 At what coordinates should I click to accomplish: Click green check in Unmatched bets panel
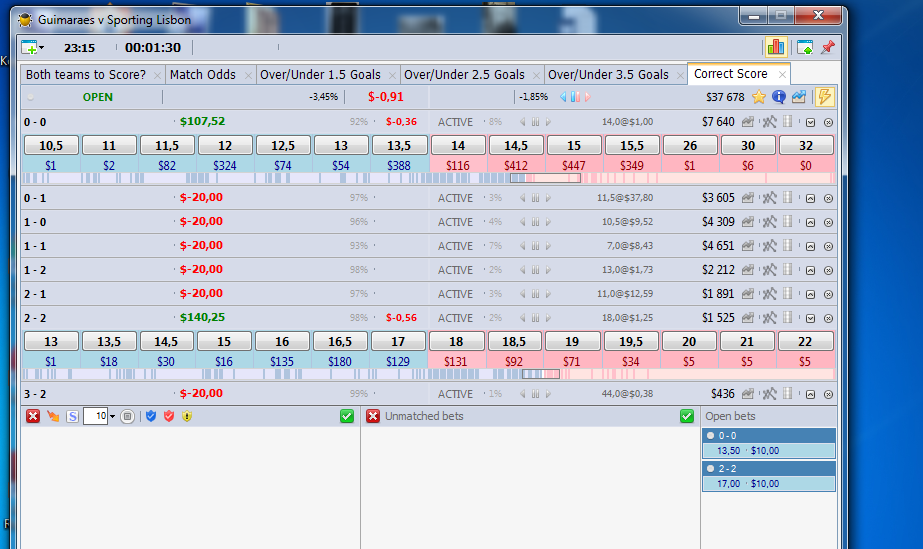coord(686,417)
